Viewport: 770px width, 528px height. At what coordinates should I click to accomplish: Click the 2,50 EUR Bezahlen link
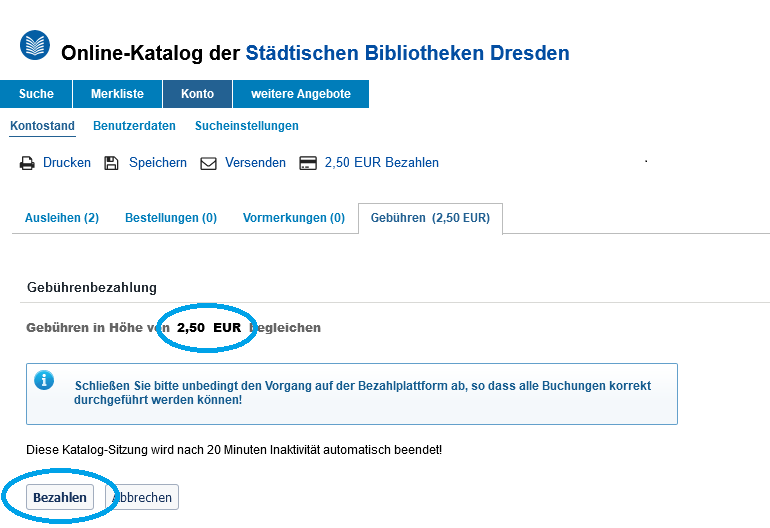[381, 163]
